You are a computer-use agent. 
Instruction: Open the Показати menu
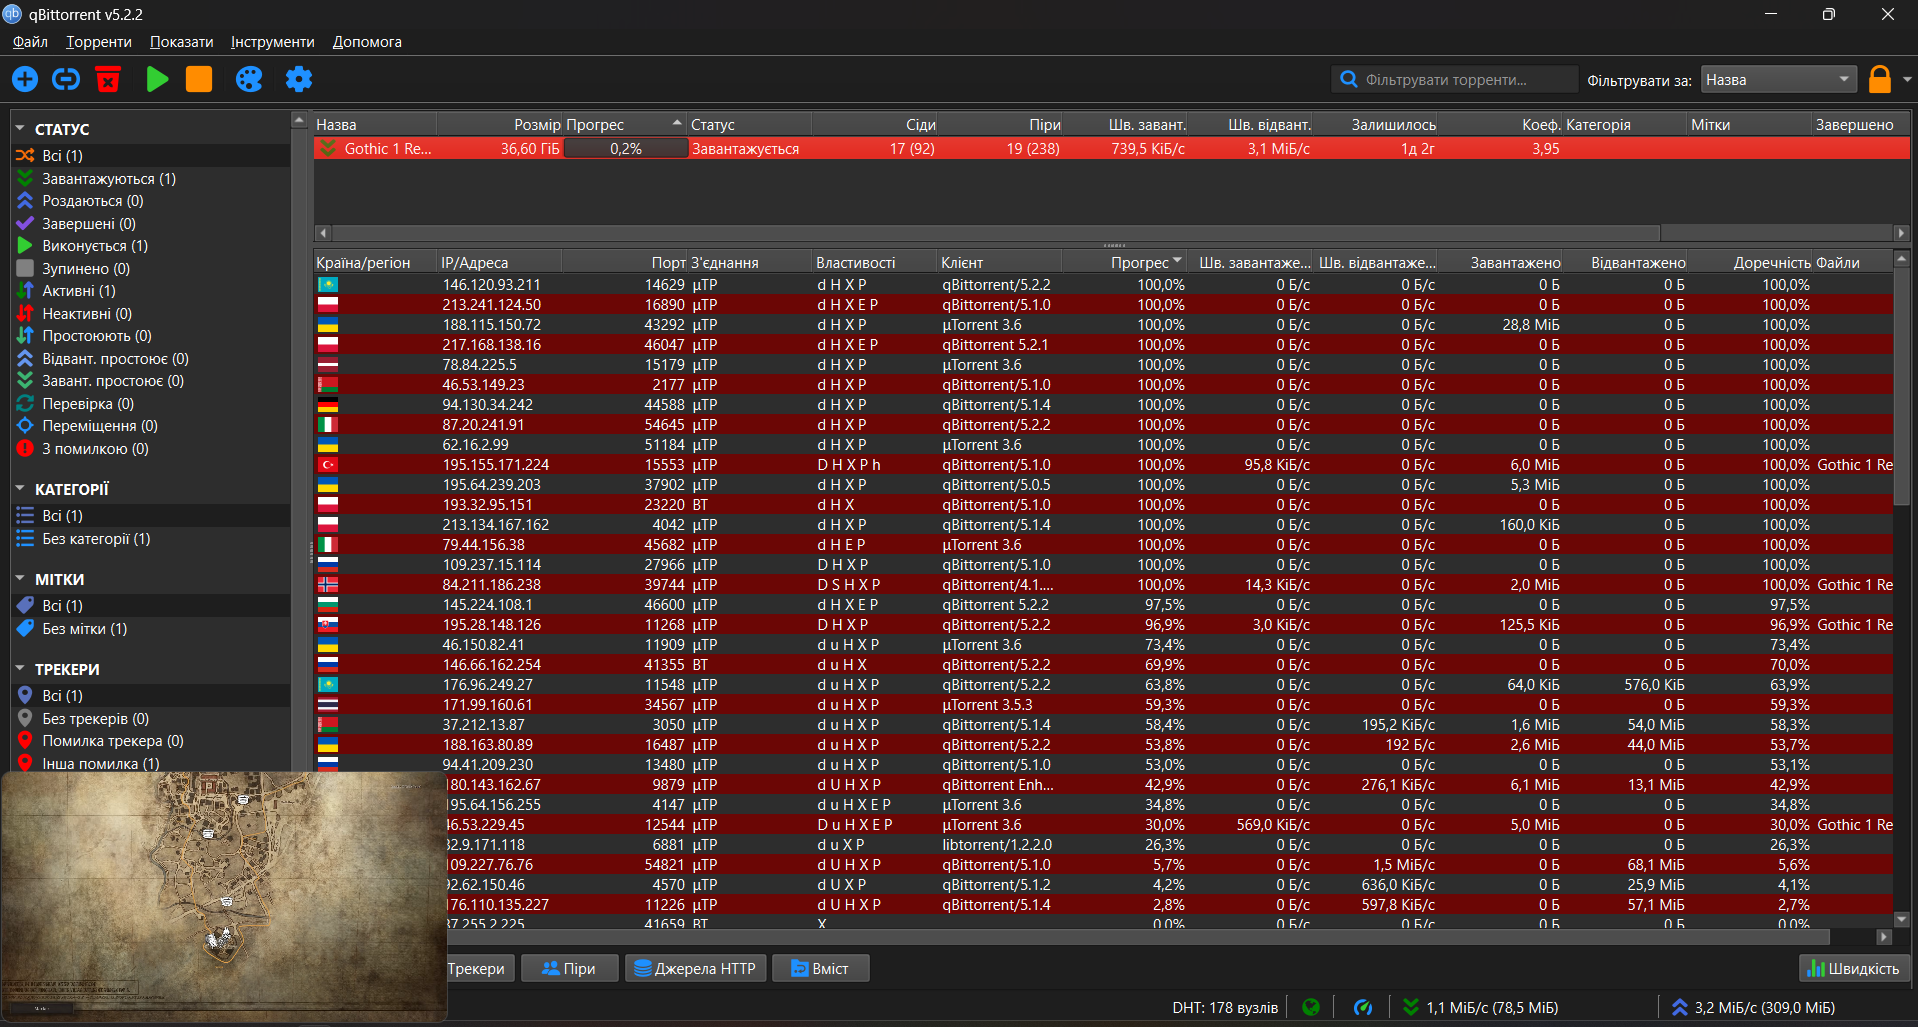(x=182, y=42)
